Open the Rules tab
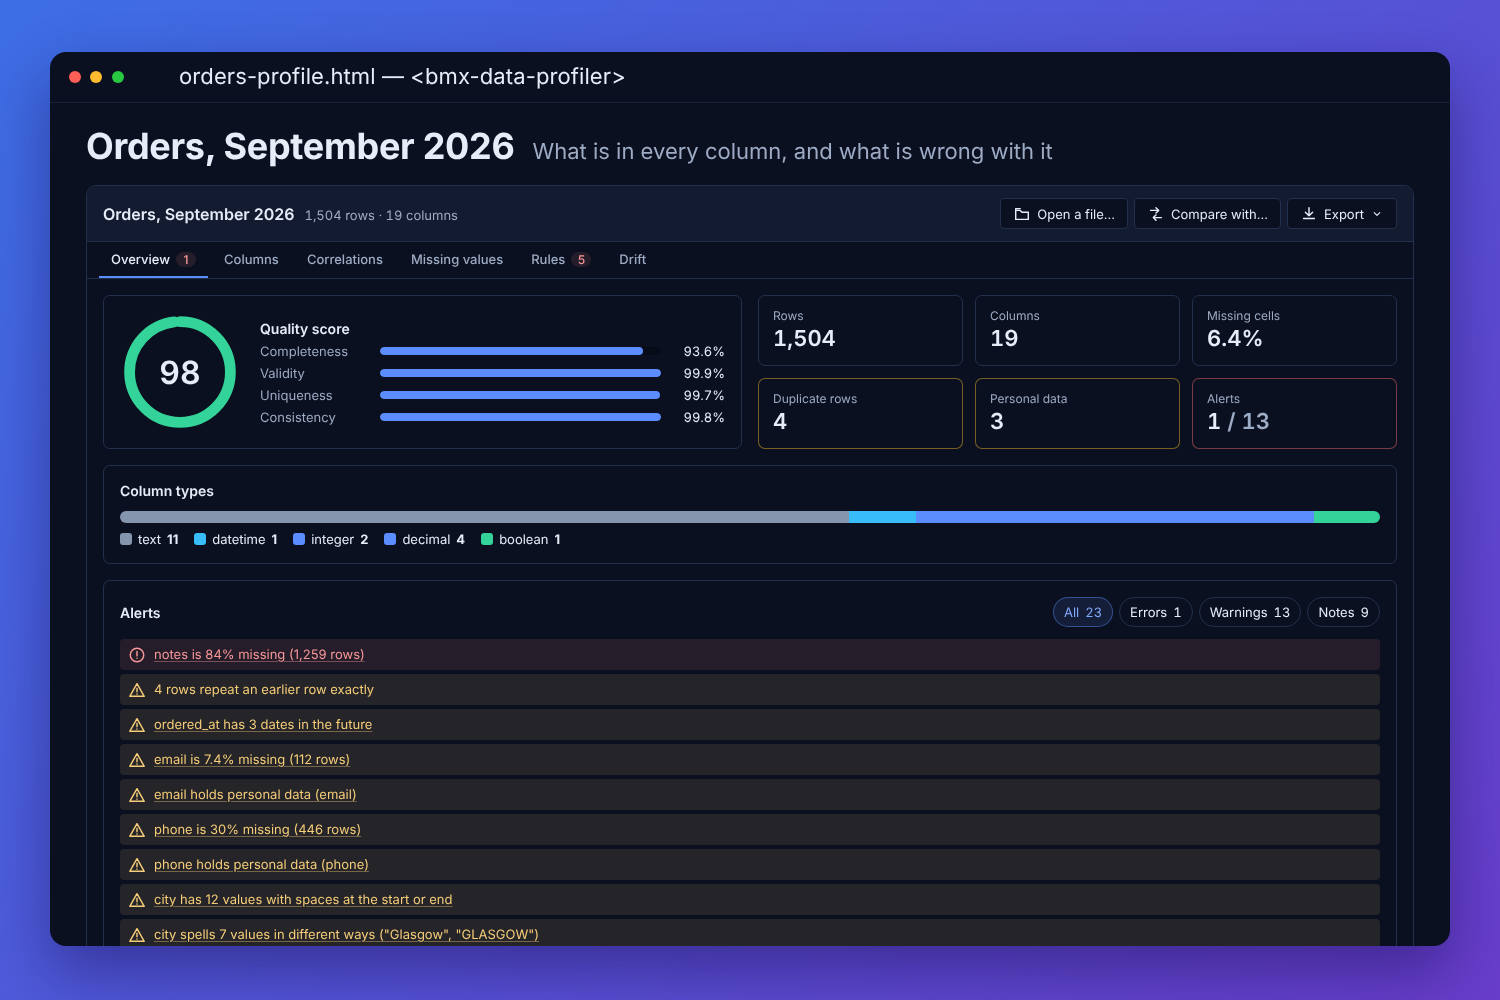1500x1000 pixels. click(561, 260)
